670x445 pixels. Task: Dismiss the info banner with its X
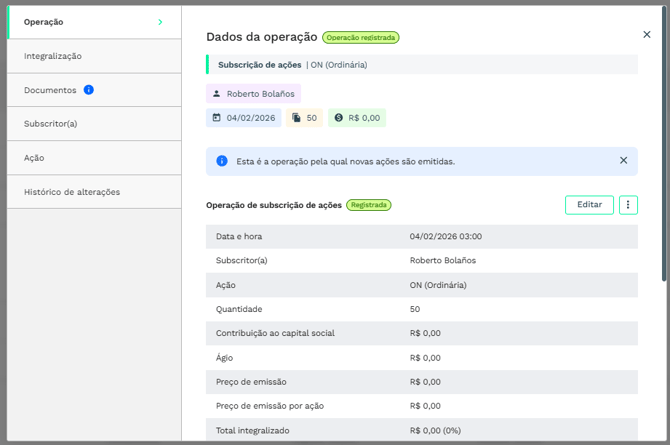pyautogui.click(x=623, y=161)
